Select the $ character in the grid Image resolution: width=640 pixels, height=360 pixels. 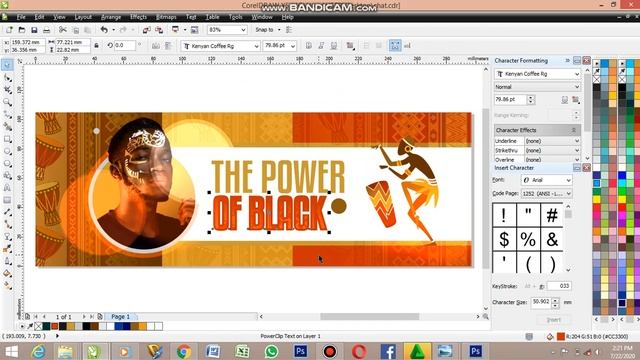(x=504, y=239)
